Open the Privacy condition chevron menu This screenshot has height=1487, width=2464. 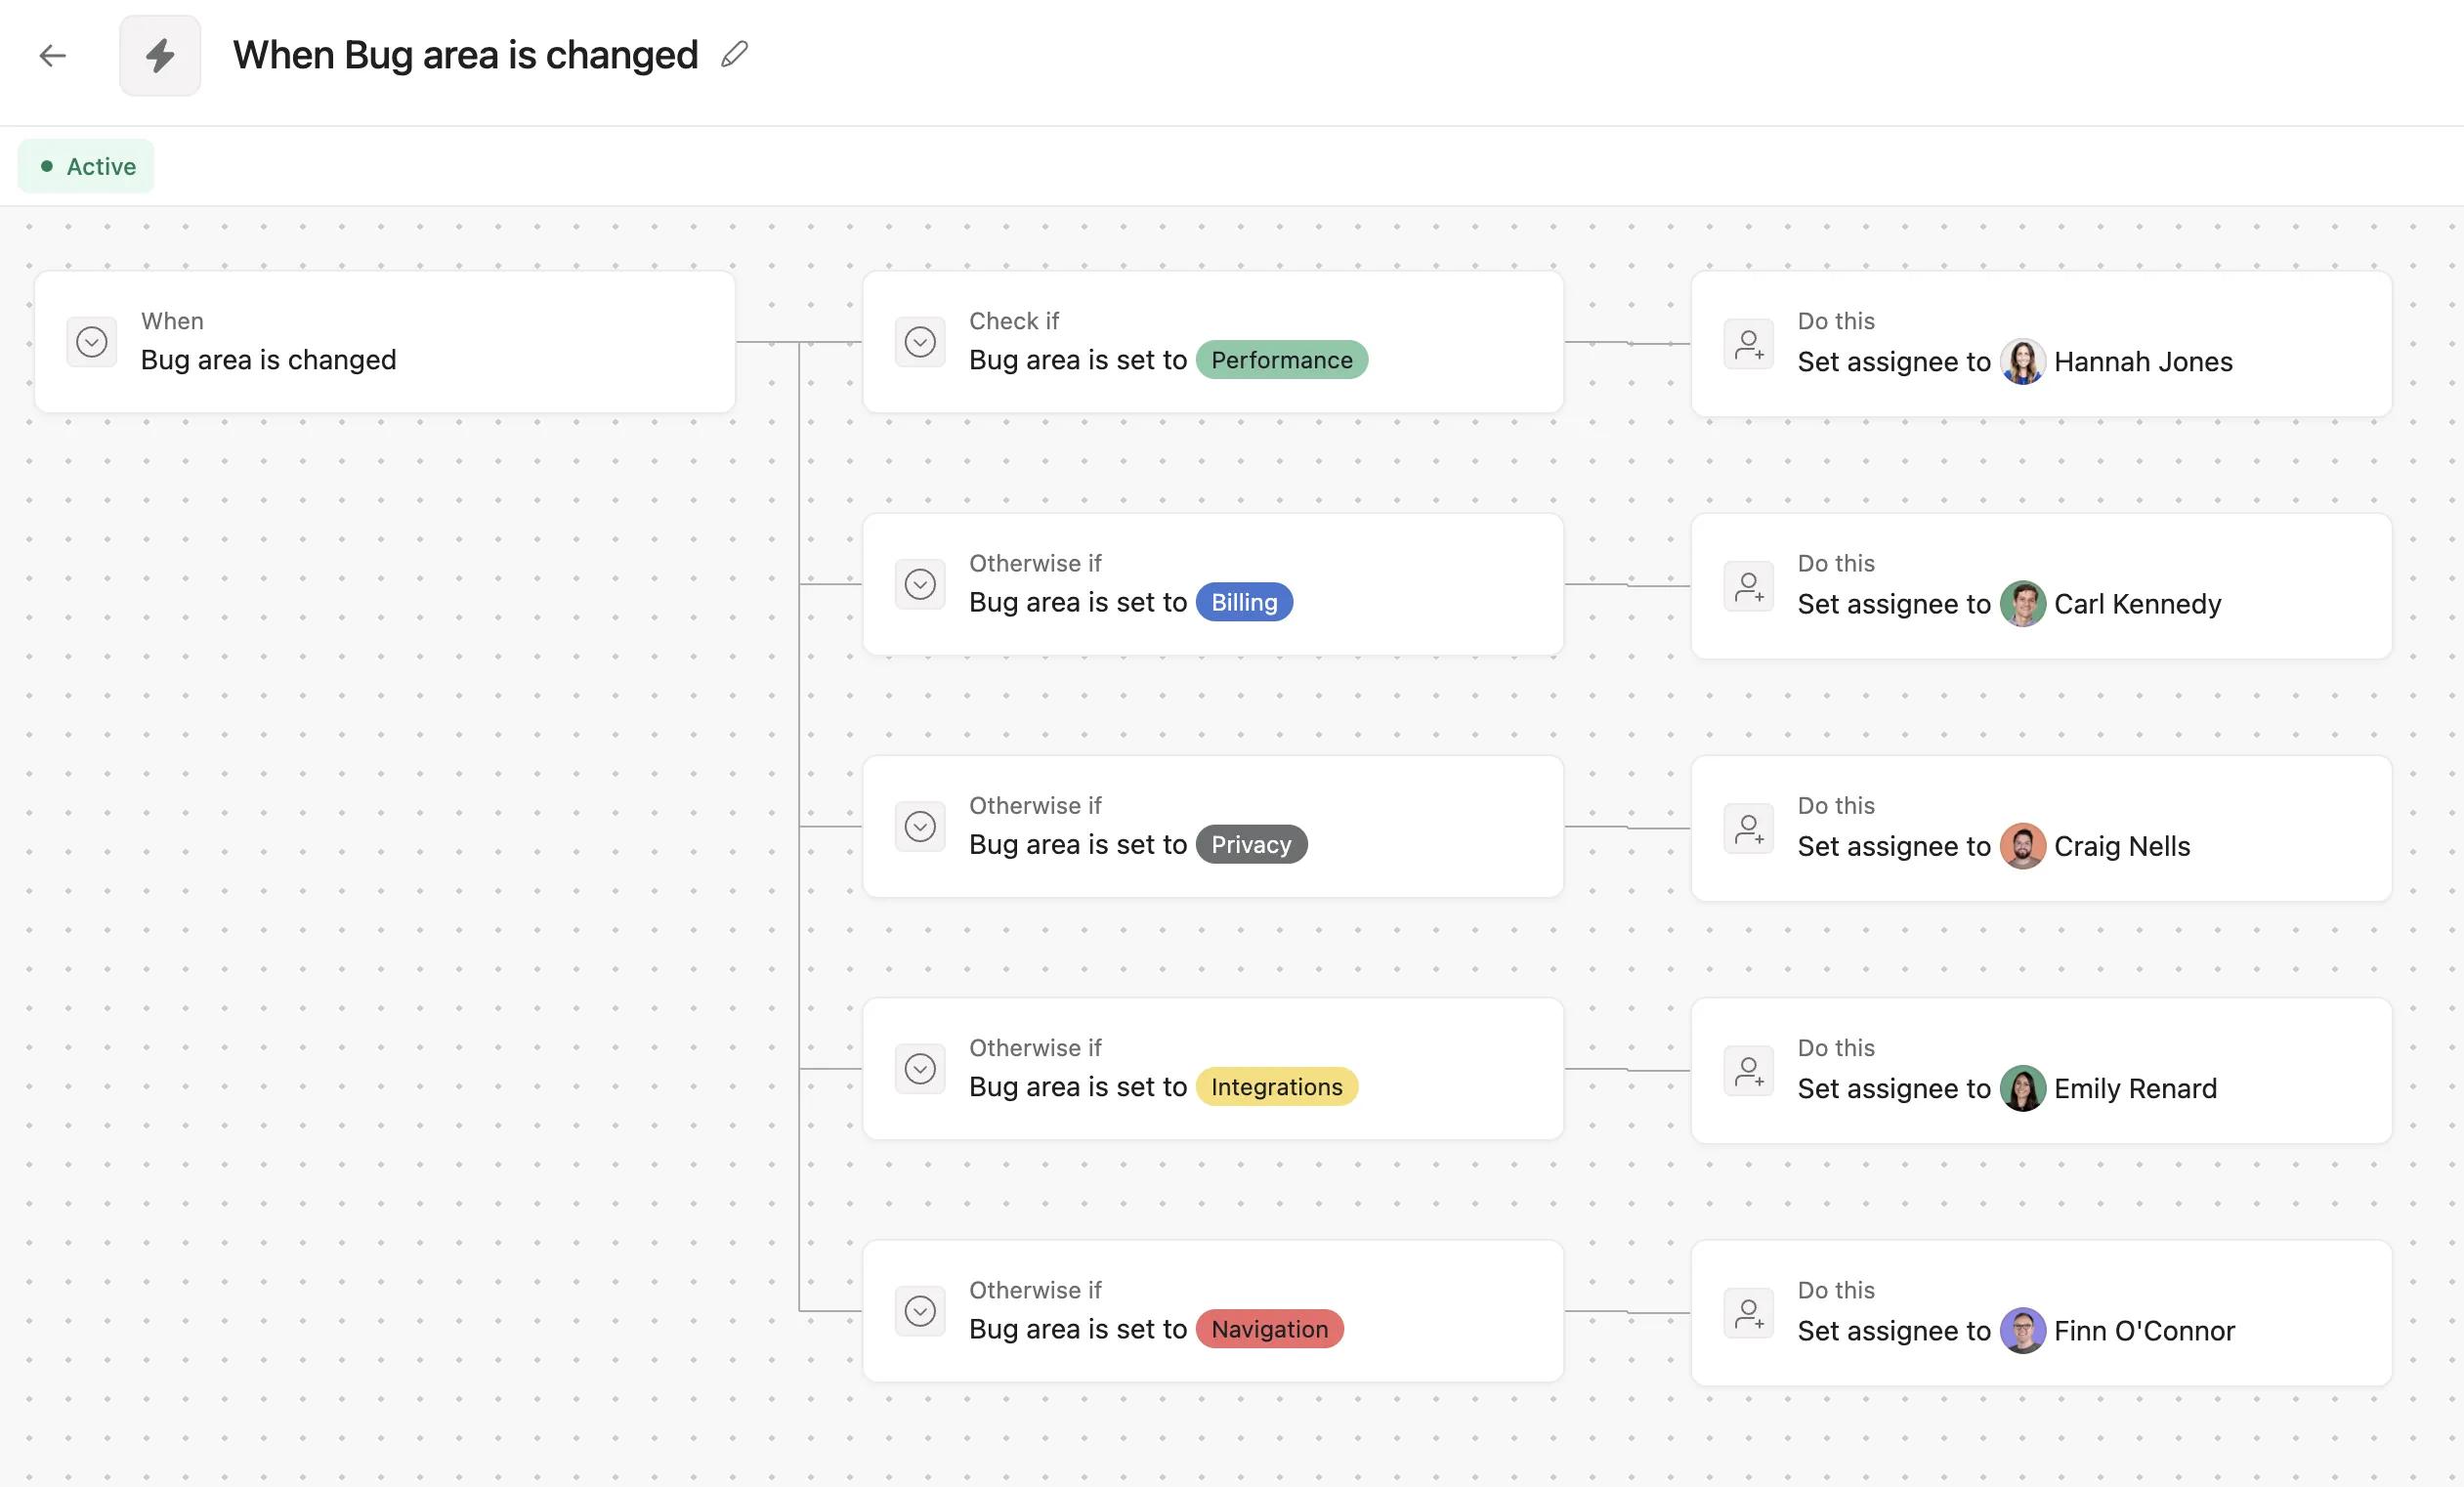point(919,826)
